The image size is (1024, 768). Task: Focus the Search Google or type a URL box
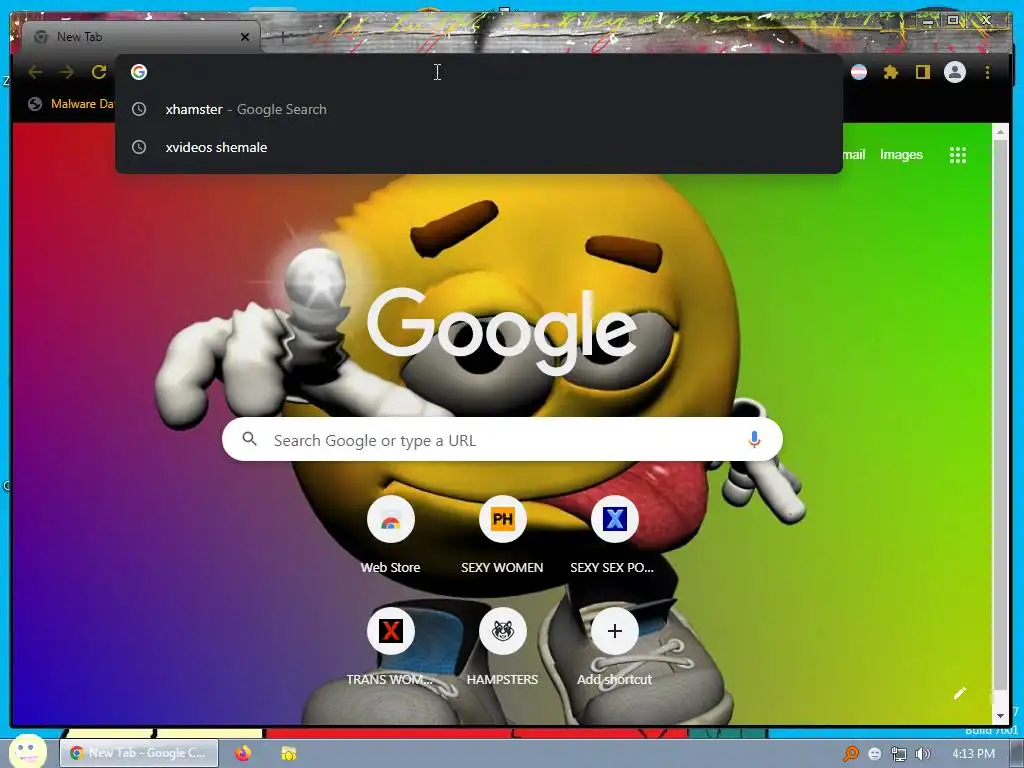(502, 440)
